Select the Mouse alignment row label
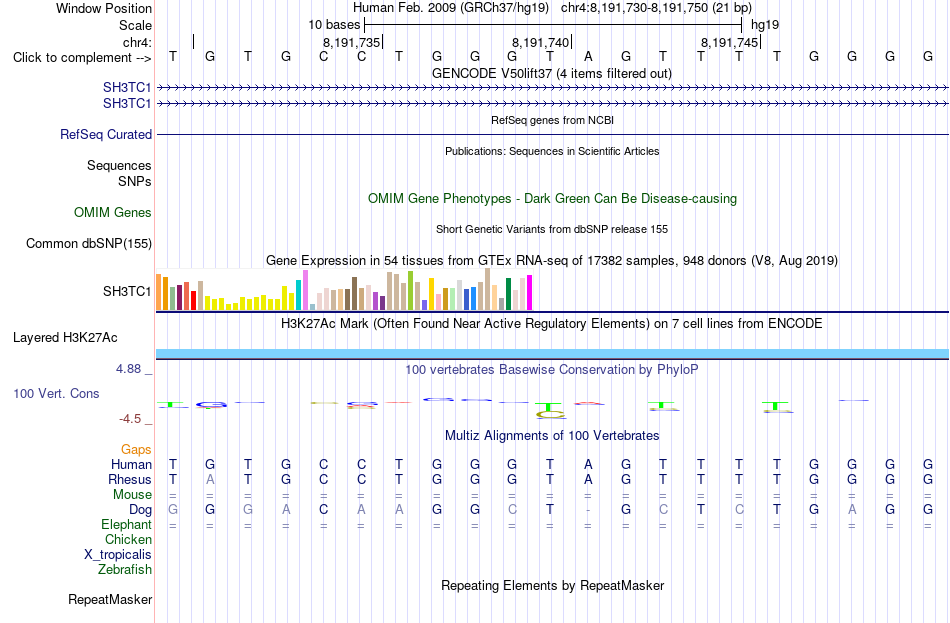The image size is (950, 623). [x=132, y=495]
